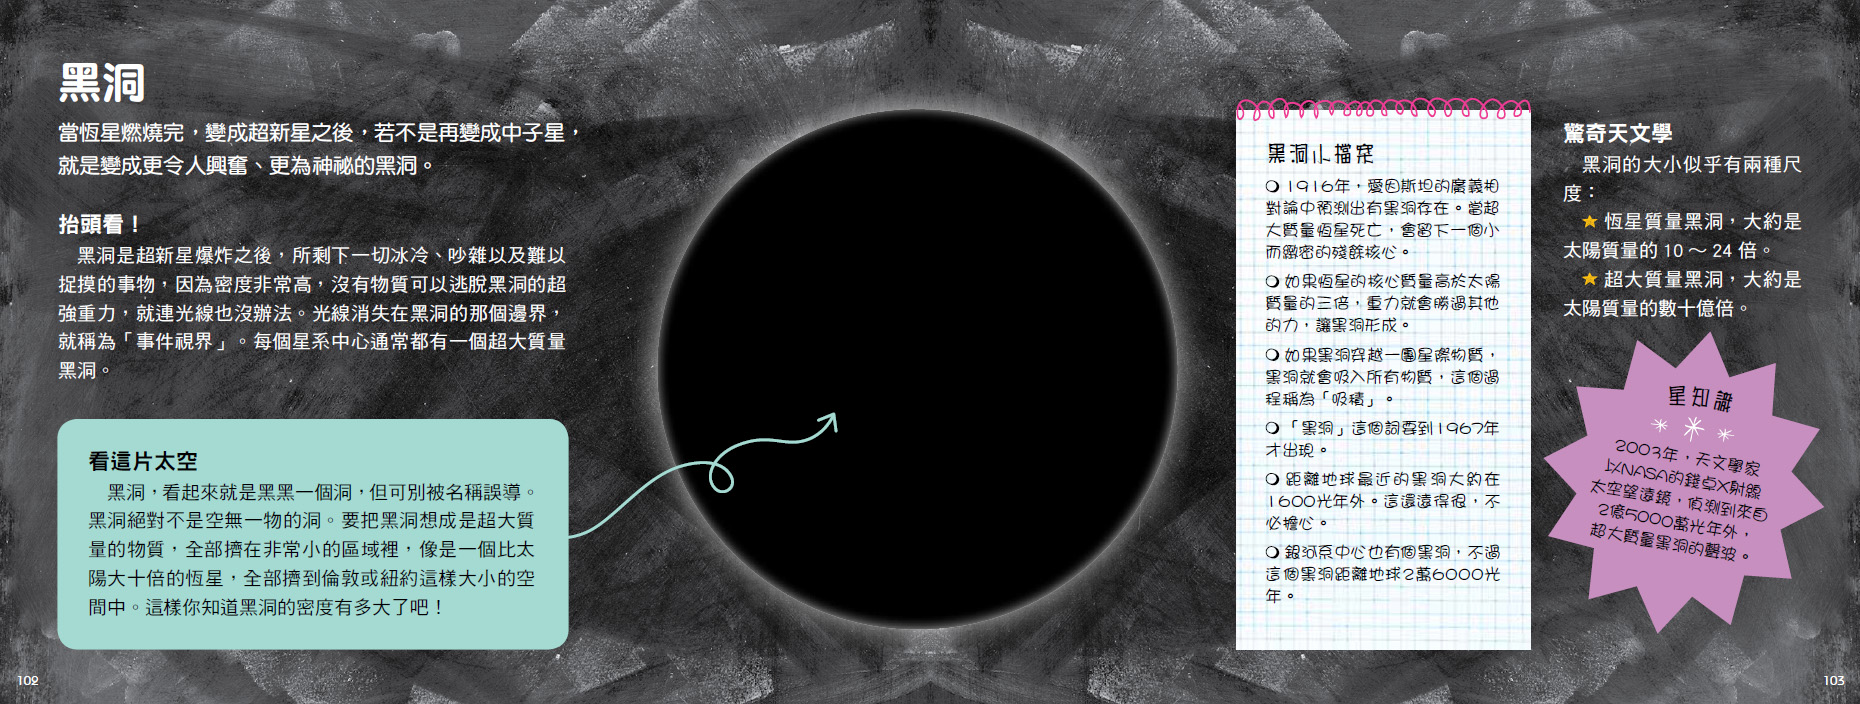The image size is (1860, 704).
Task: Click the large white sparkle under 星知識
Action: pos(1693,429)
